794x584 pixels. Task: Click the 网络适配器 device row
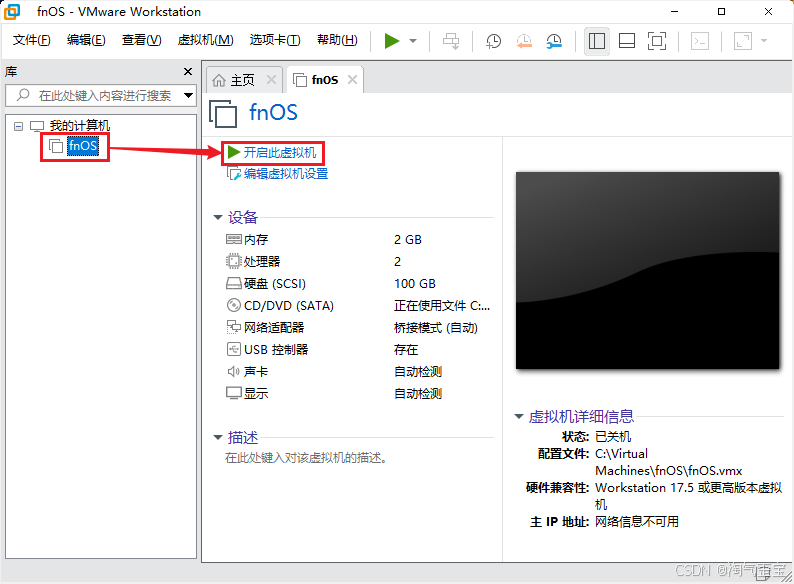point(358,328)
